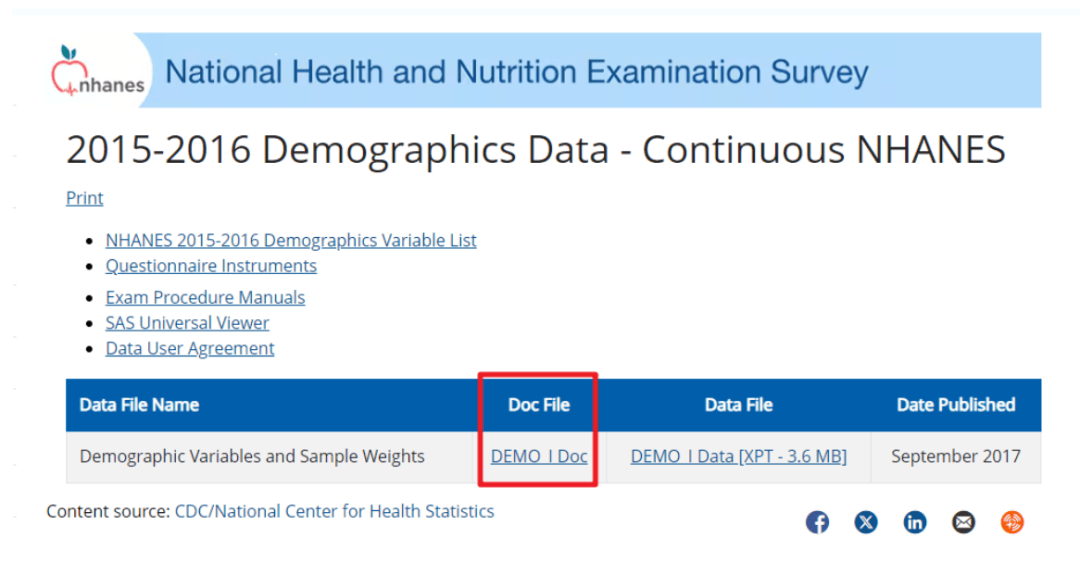Share the page on X (Twitter)
Viewport: 1080px width, 562px height.
[866, 522]
